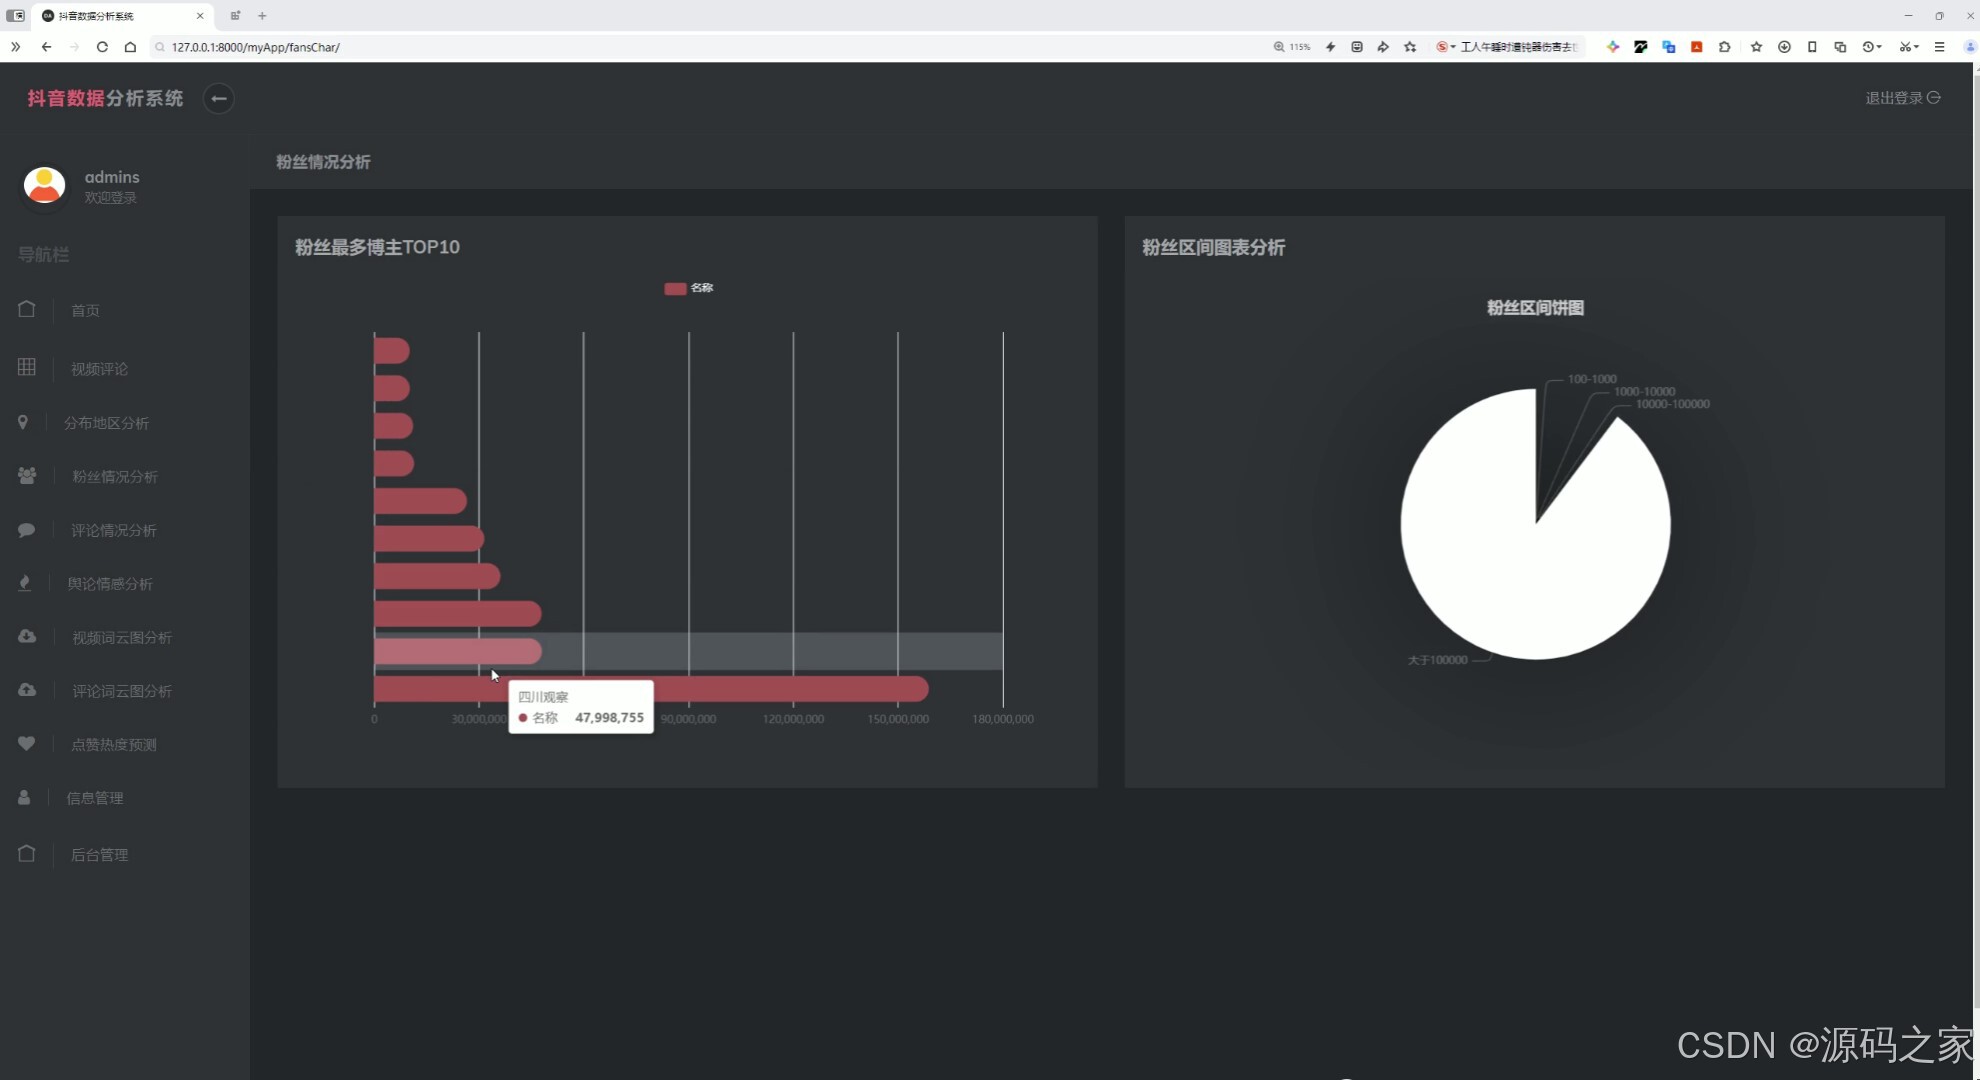Click the 点赞热度预测 heart icon
This screenshot has height=1080, width=1980.
click(27, 743)
